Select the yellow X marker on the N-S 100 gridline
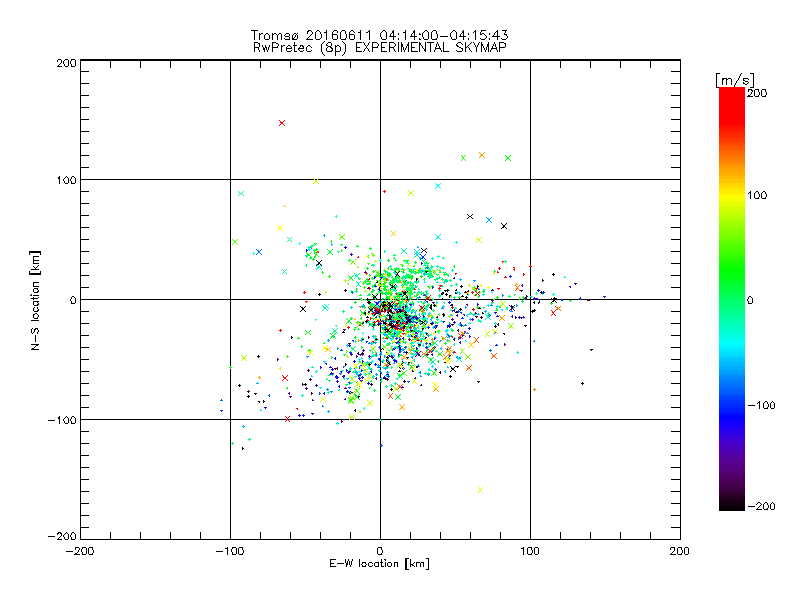The image size is (800, 600). click(316, 181)
